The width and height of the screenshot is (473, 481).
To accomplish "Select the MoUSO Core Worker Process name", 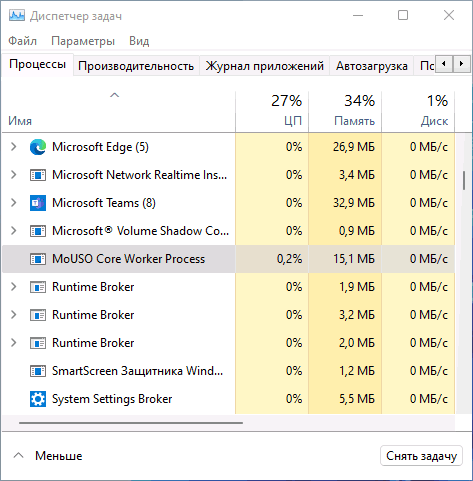I will point(128,259).
